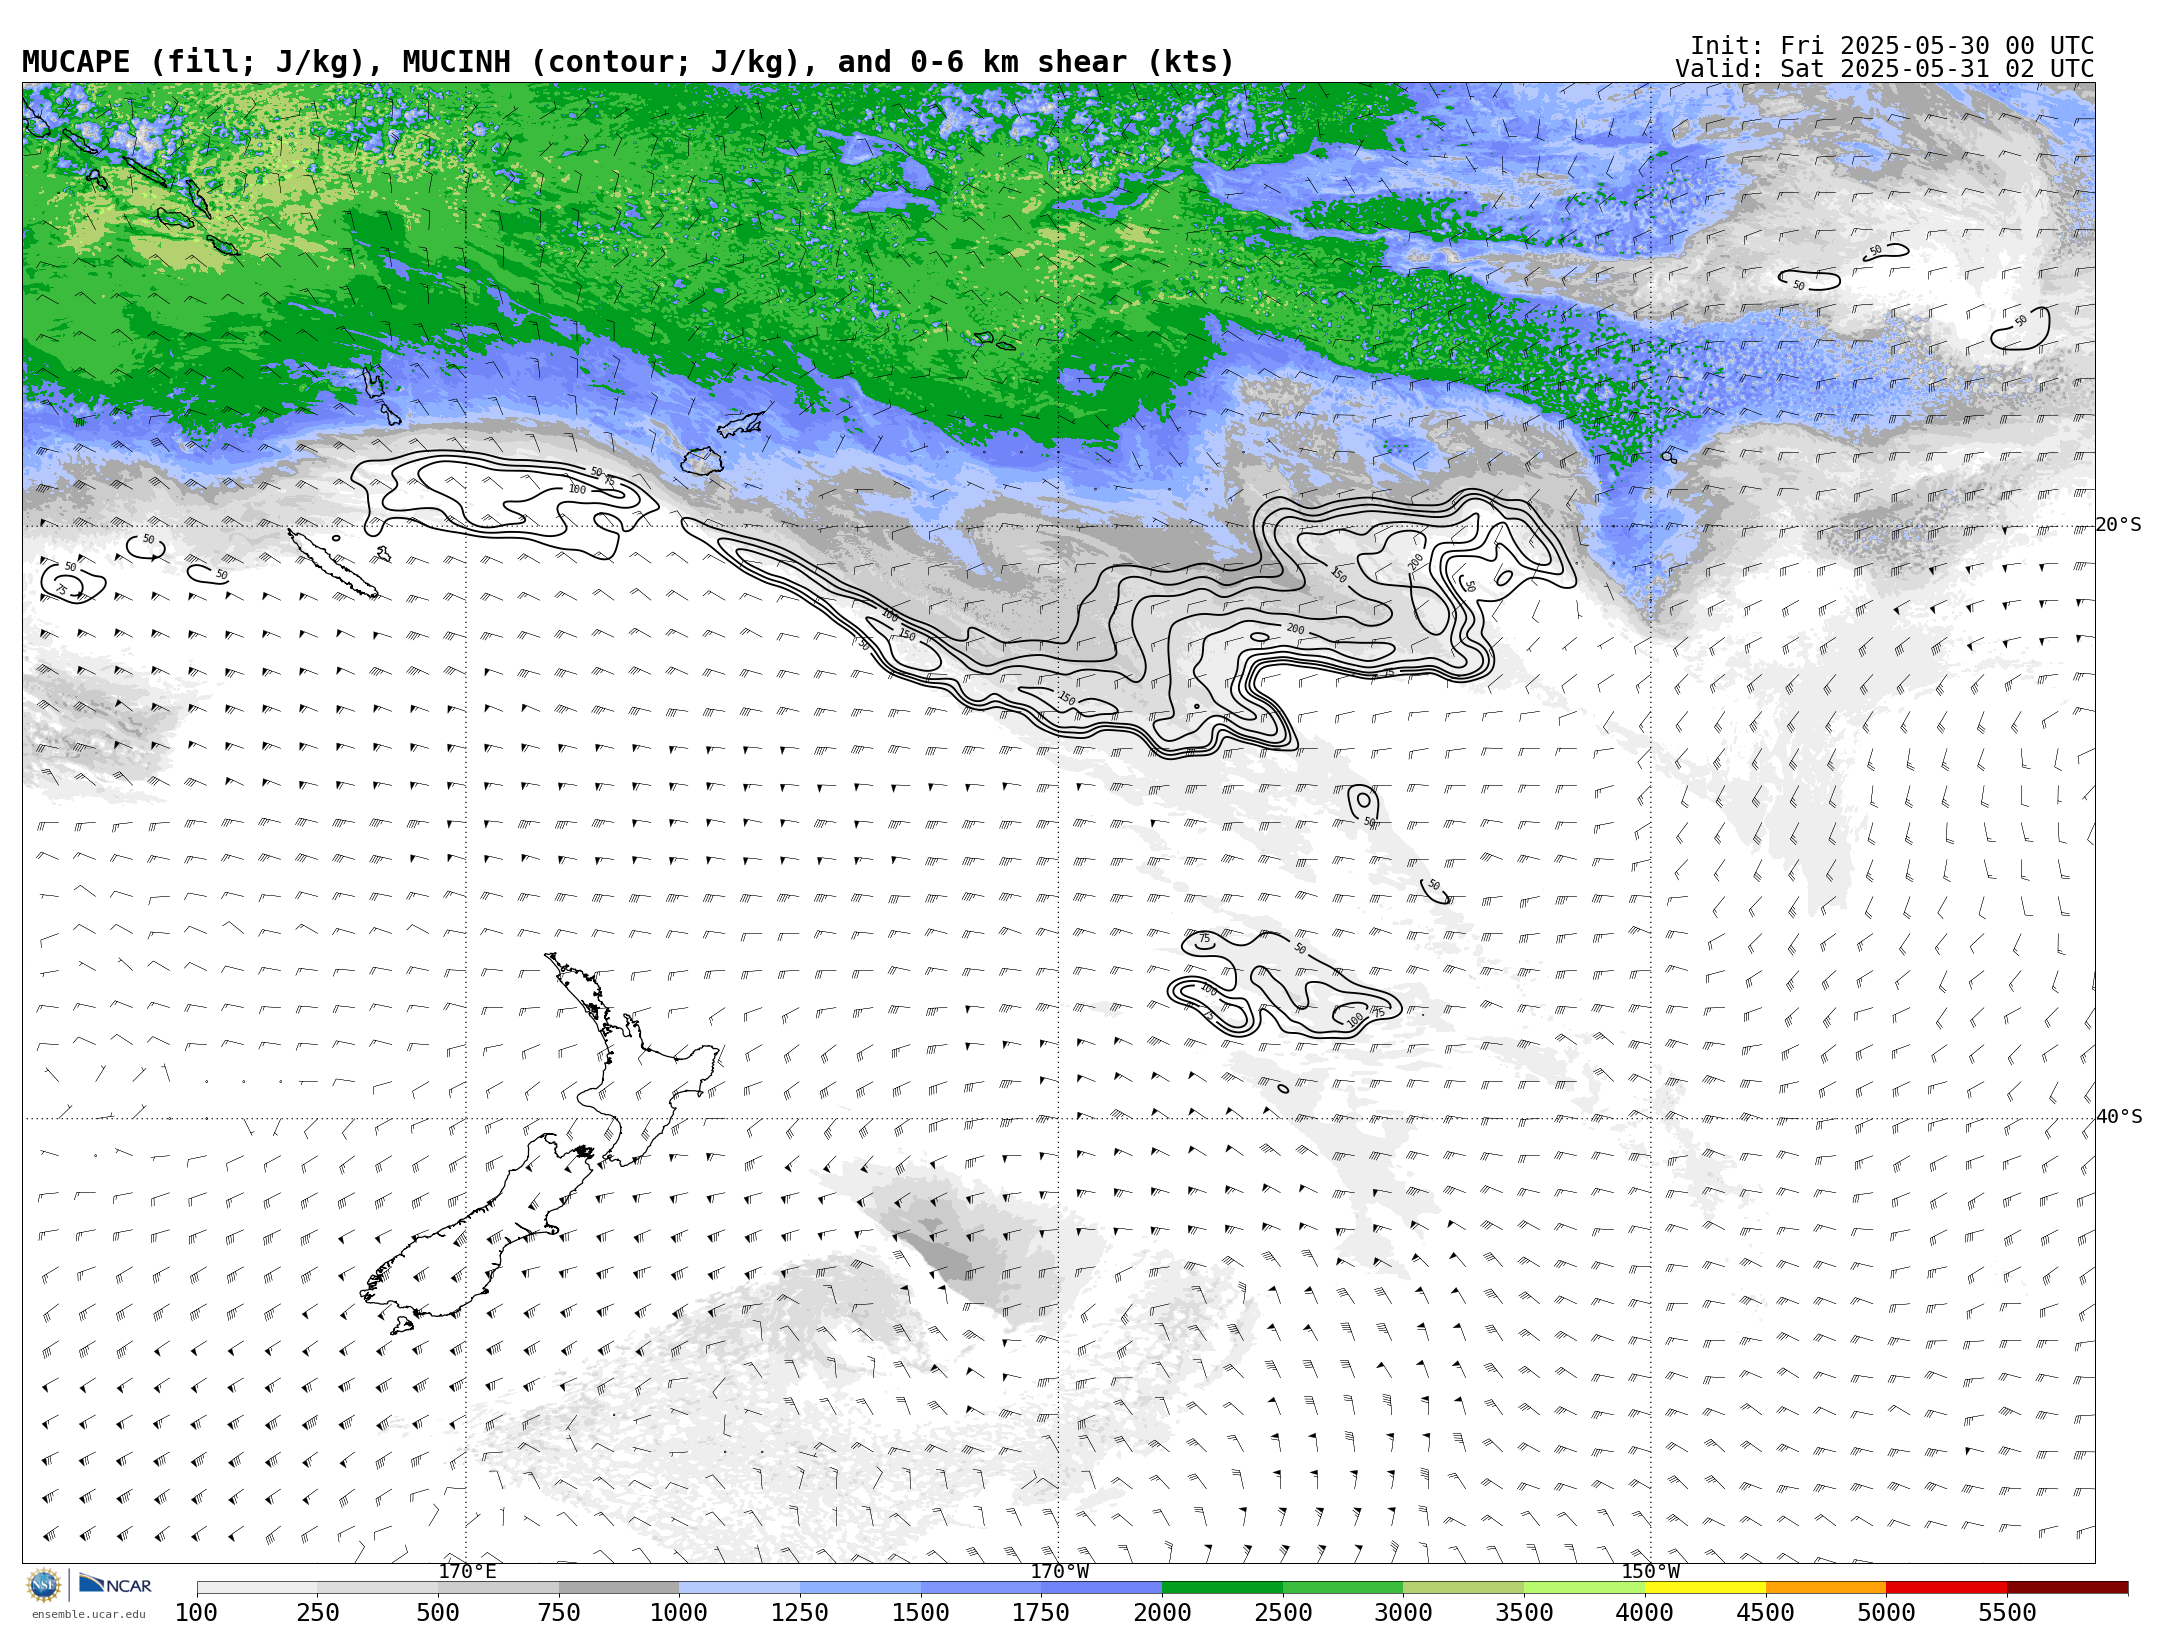Click the colorbar tick label '500'
The image size is (2160, 1626).
pyautogui.click(x=438, y=1613)
